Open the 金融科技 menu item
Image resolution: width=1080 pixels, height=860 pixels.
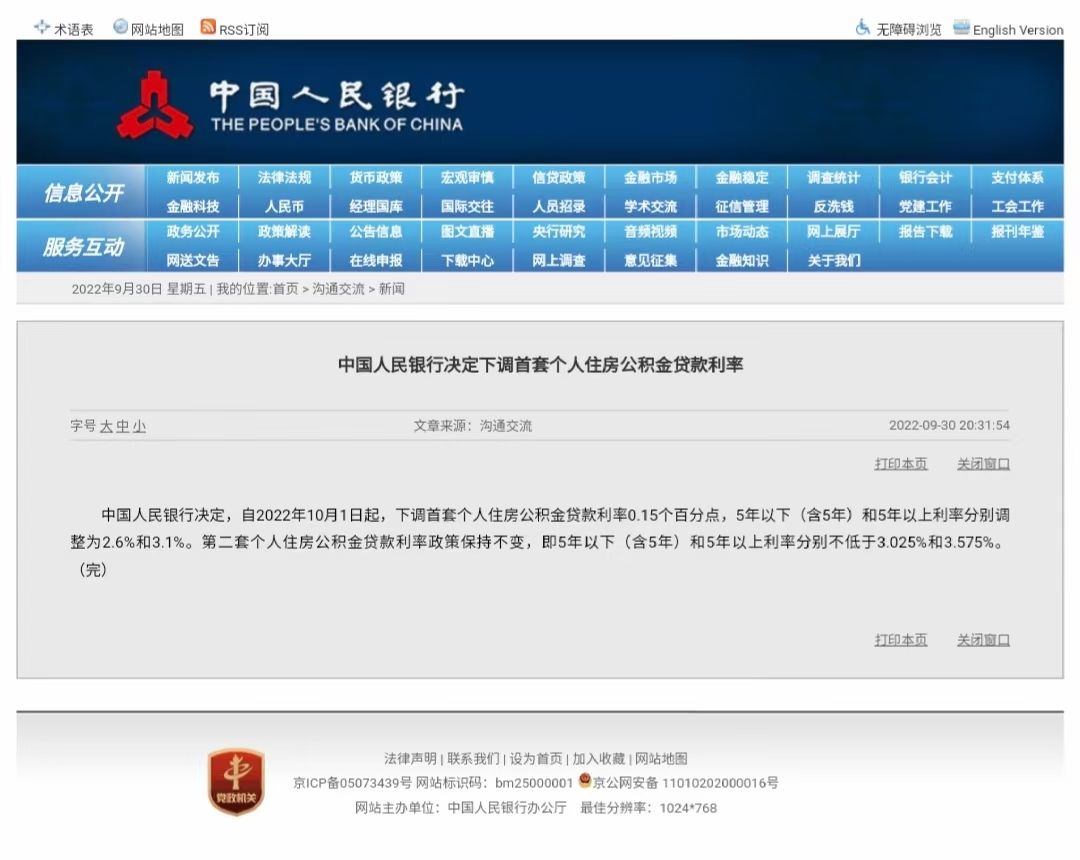click(x=193, y=207)
